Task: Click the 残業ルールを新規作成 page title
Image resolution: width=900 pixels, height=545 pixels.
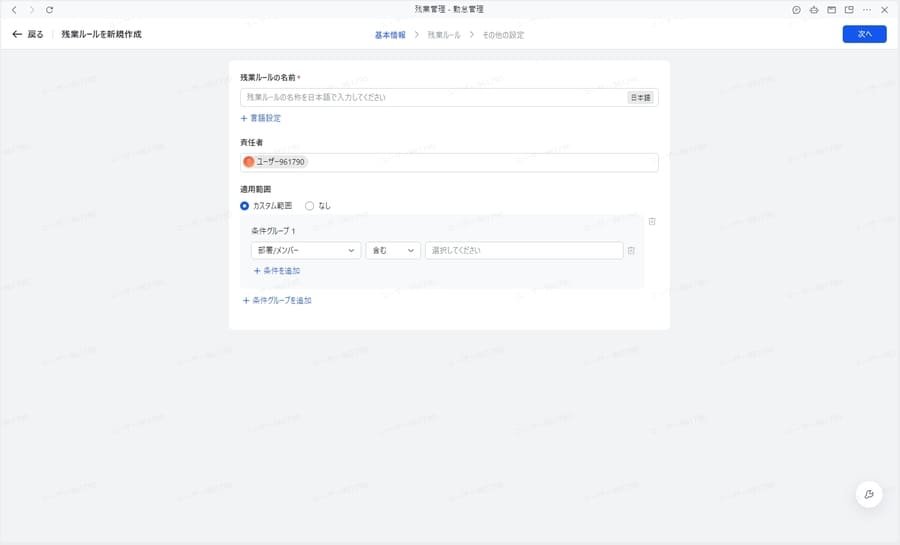Action: click(102, 34)
